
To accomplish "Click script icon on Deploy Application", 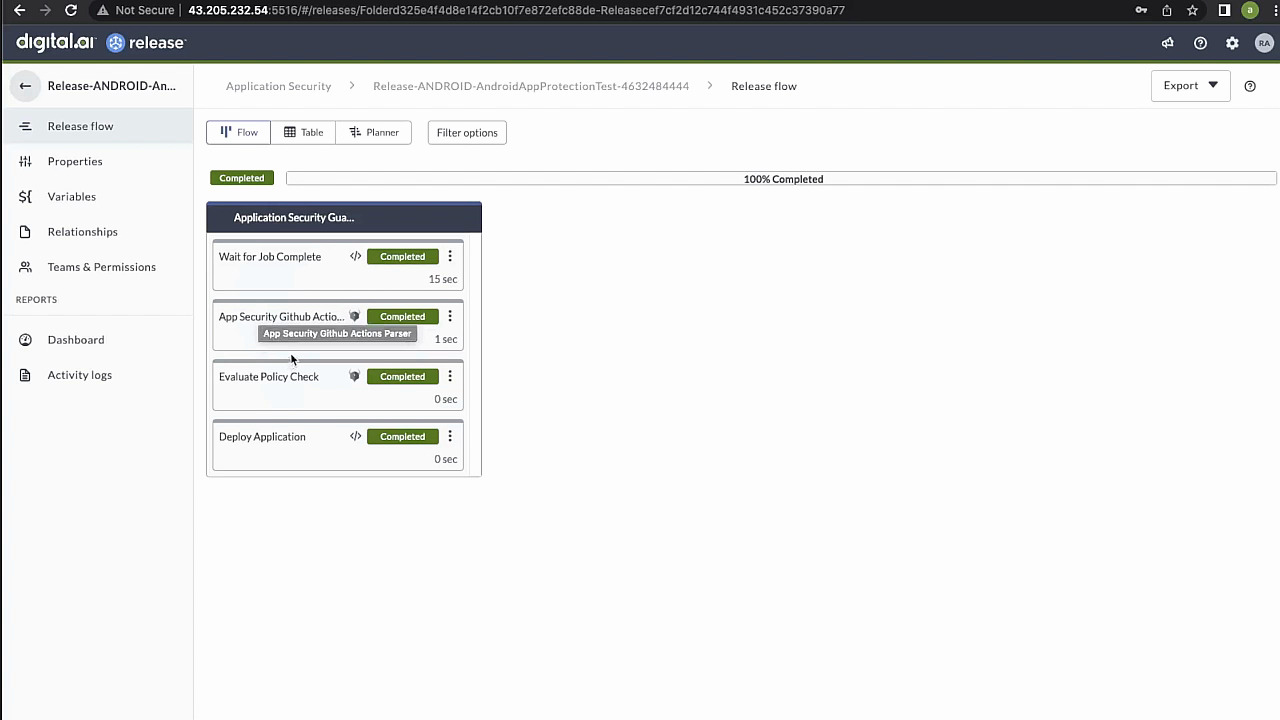I will pyautogui.click(x=355, y=436).
